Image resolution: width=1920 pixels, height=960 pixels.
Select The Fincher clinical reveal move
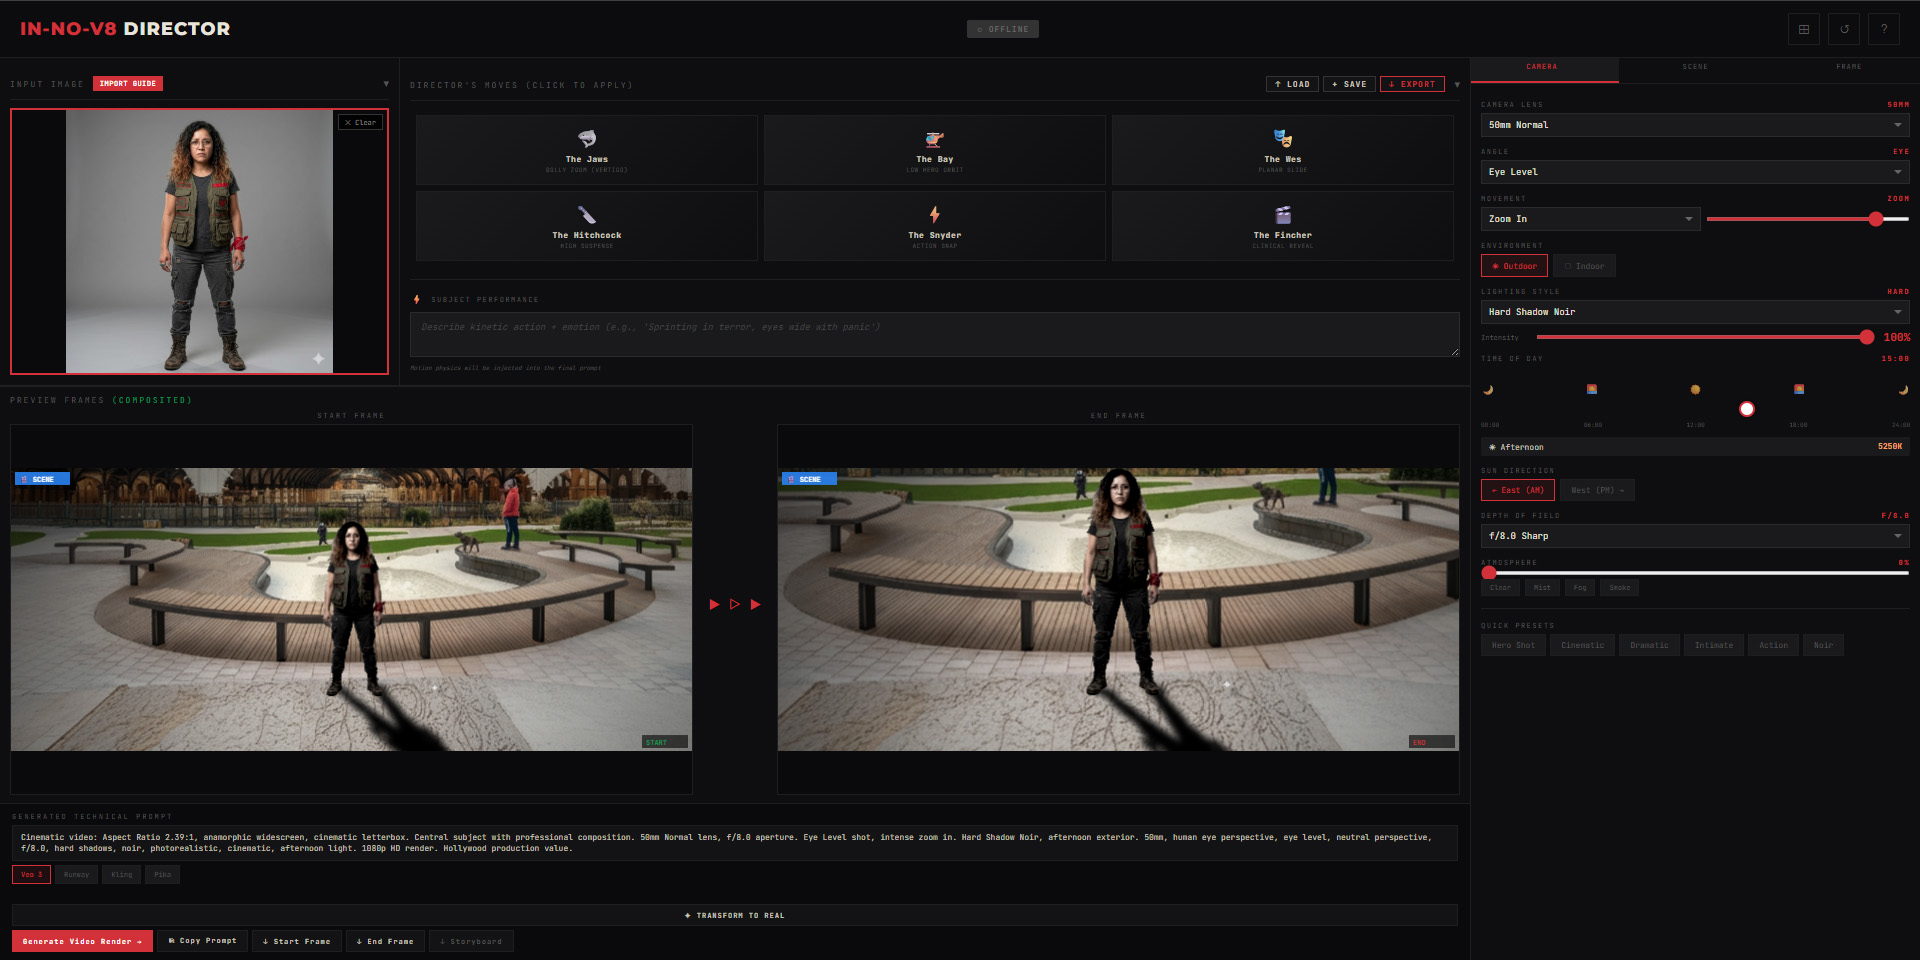pyautogui.click(x=1282, y=226)
